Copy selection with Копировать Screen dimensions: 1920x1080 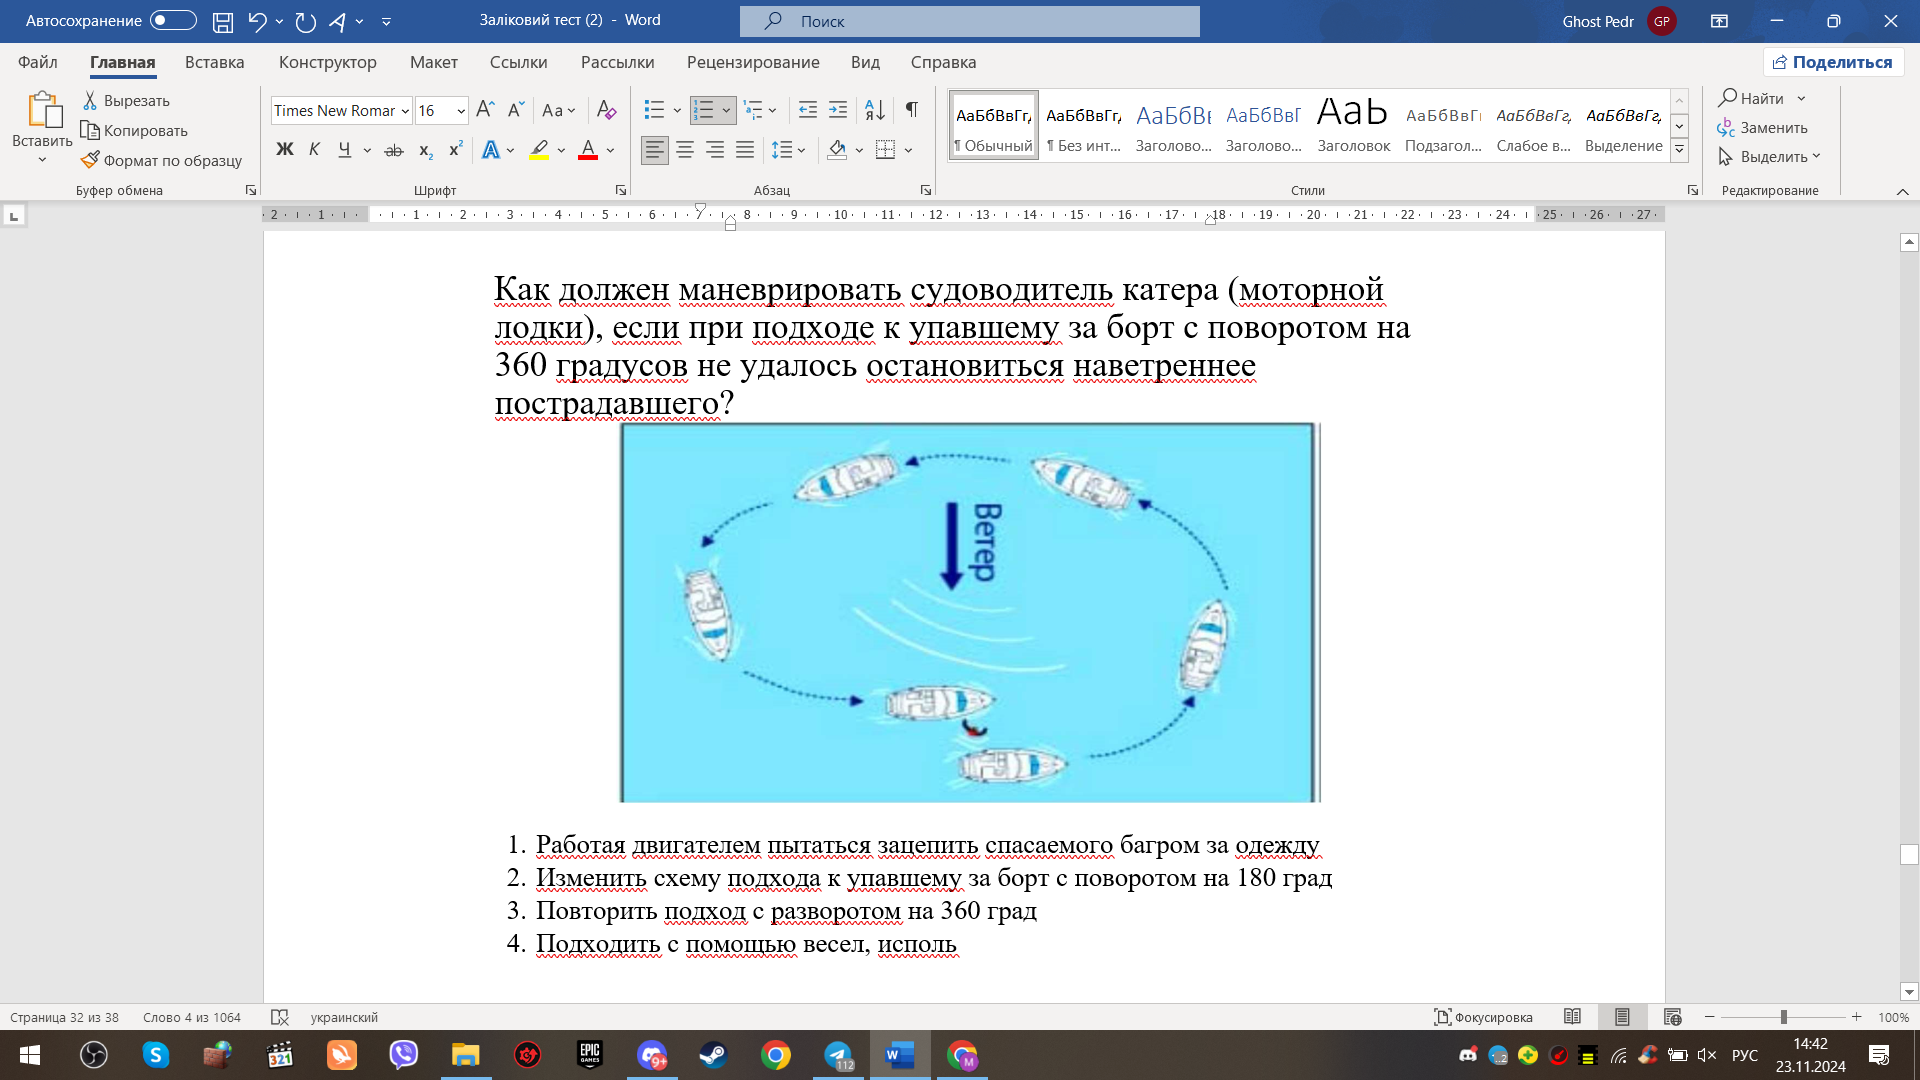tap(134, 131)
